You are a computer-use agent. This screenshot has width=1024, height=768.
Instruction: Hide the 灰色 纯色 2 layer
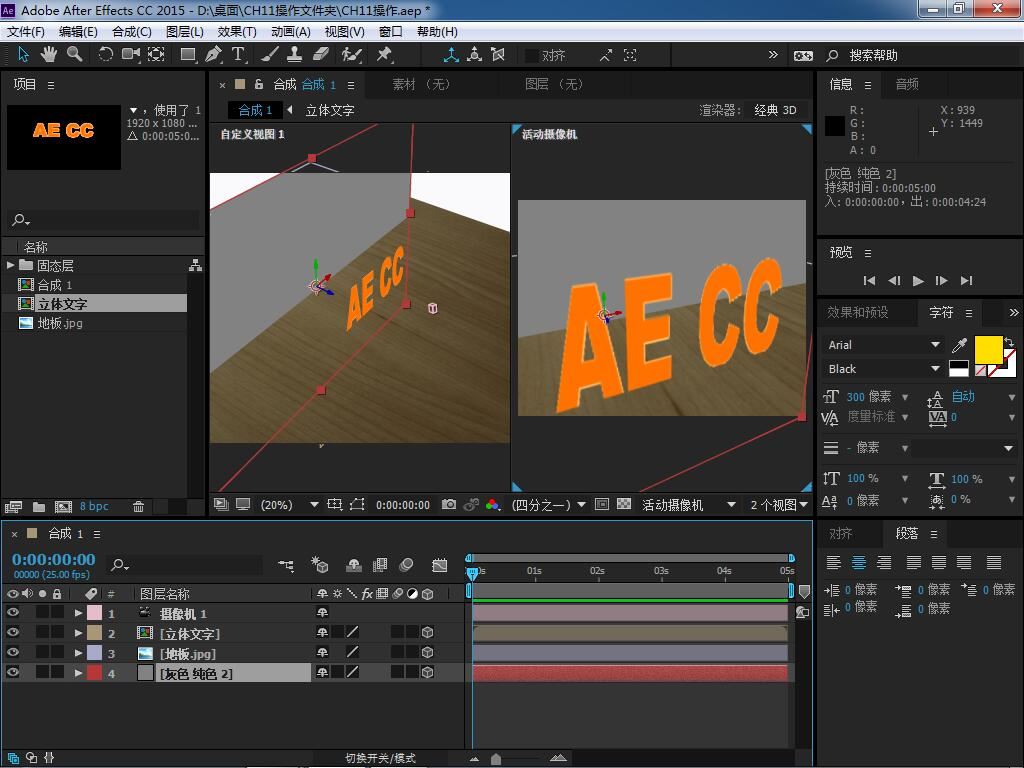(12, 671)
